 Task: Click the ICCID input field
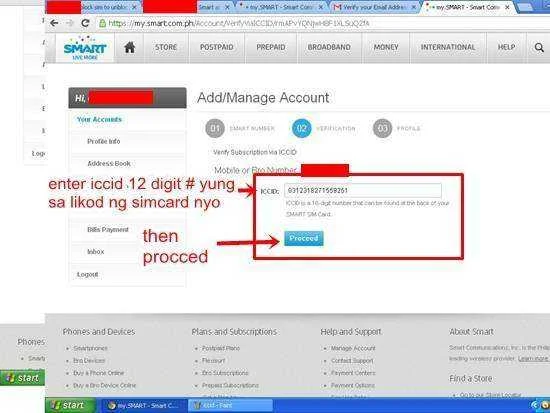tap(363, 191)
